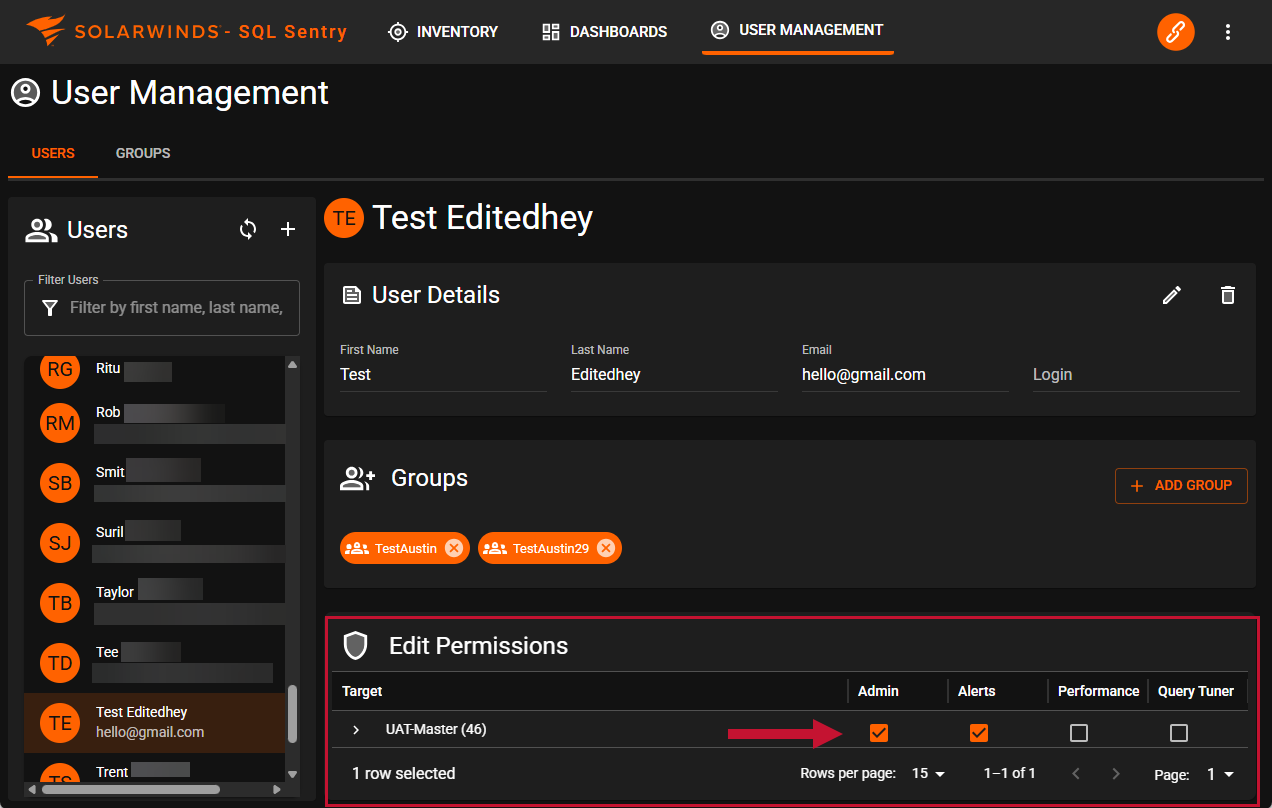The image size is (1272, 808).
Task: Click the horizontal scrollbar in users list
Action: 130,789
